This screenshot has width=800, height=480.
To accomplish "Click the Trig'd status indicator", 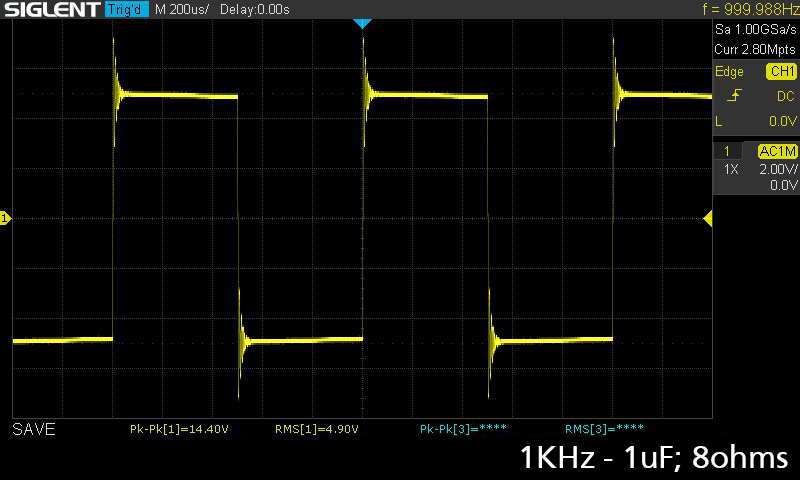I will (126, 9).
